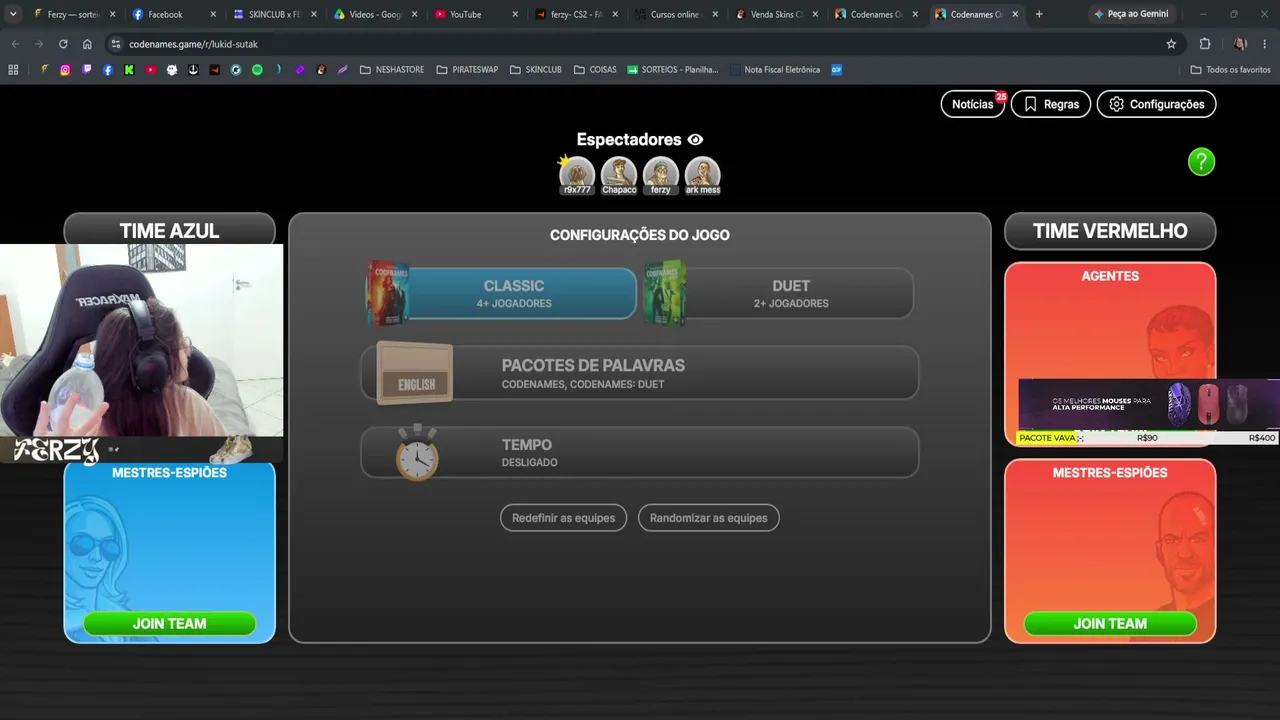
Task: Click the TIME VERMELHO header
Action: [1110, 231]
